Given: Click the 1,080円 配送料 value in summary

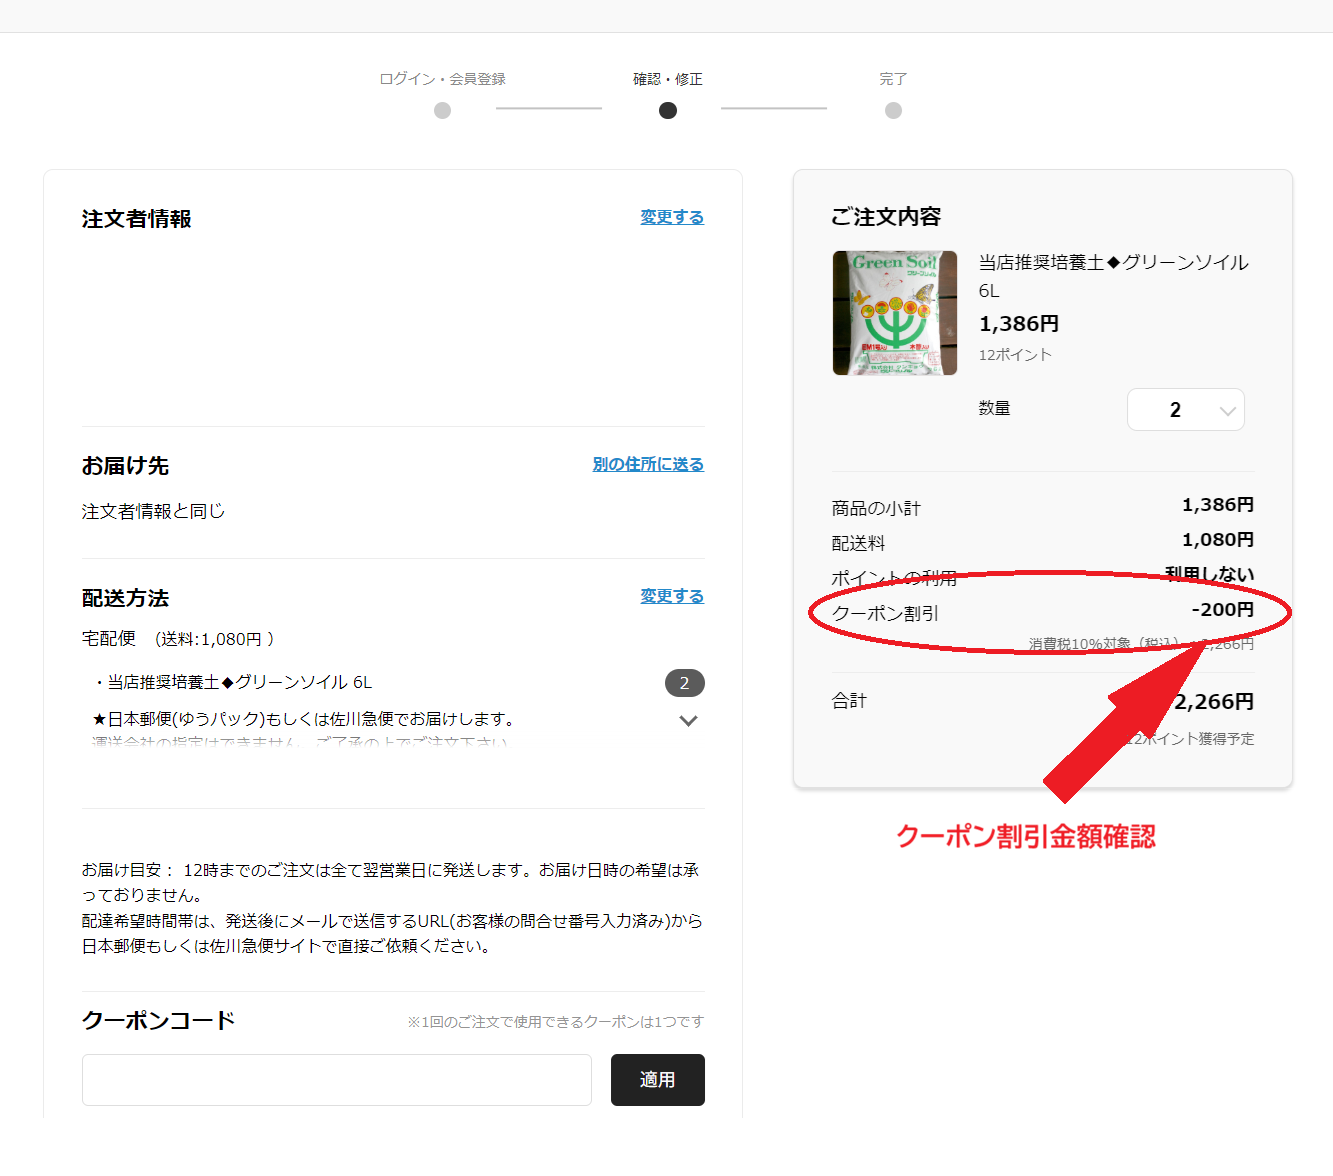Looking at the screenshot, I should click(x=1217, y=540).
